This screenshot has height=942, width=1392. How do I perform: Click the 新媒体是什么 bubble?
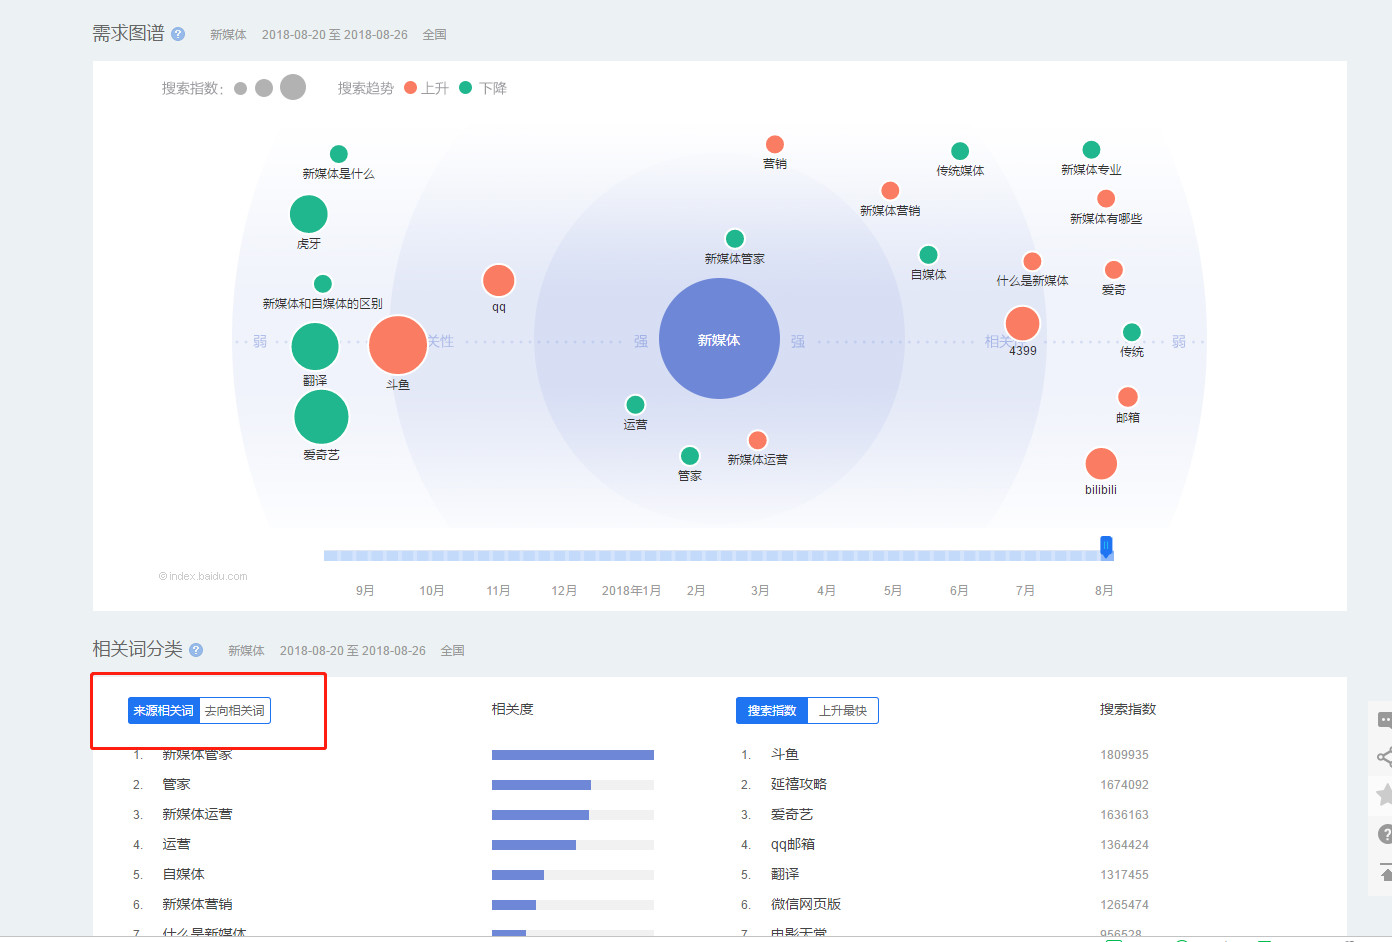pyautogui.click(x=339, y=154)
